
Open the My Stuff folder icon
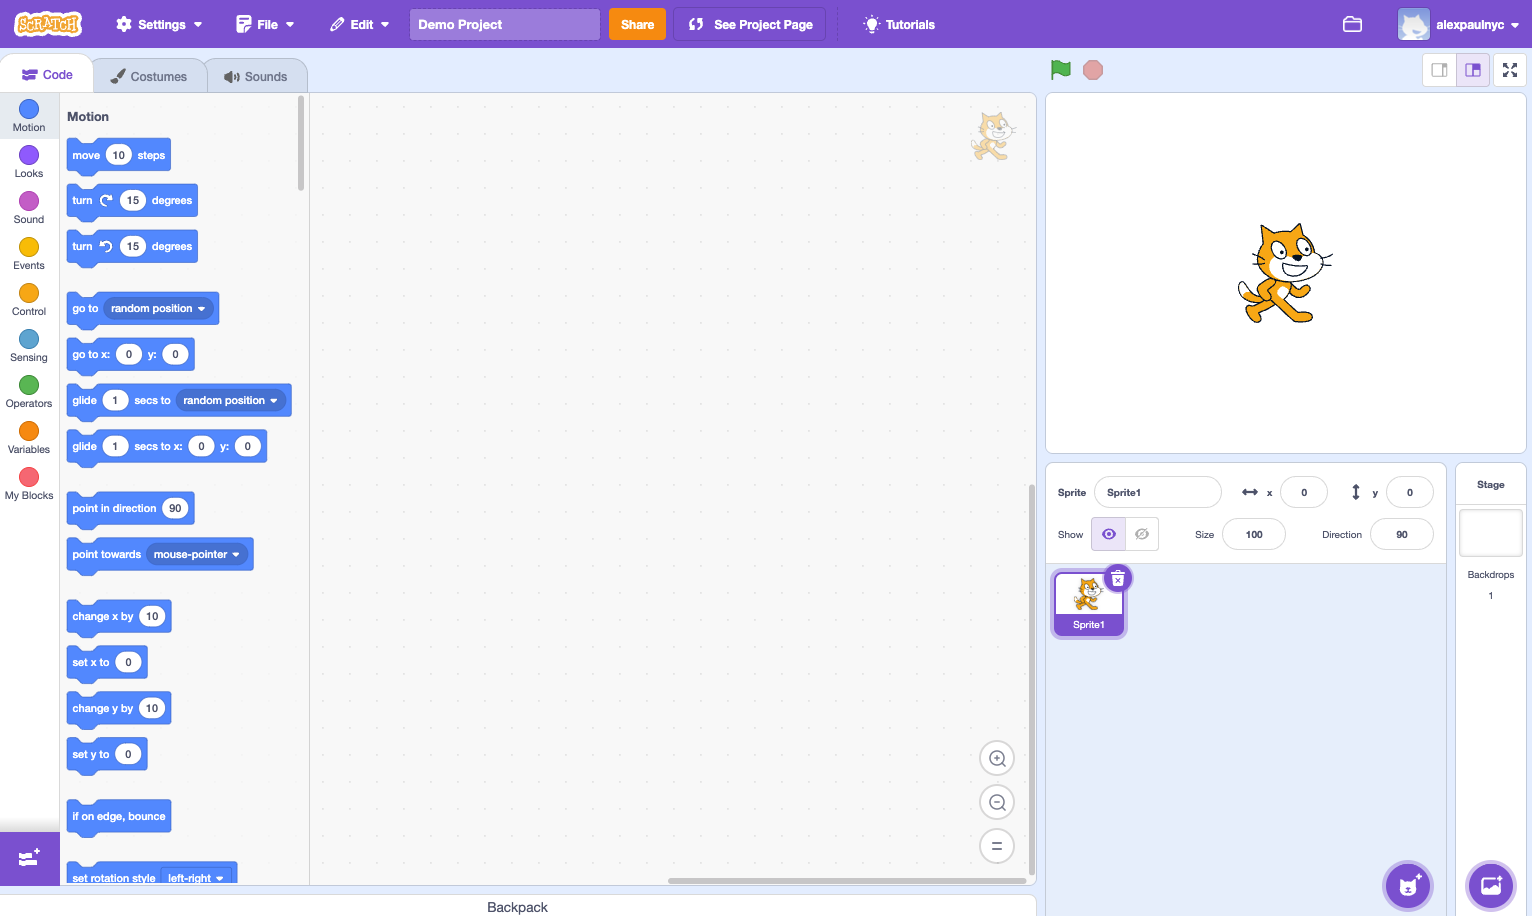pos(1352,24)
